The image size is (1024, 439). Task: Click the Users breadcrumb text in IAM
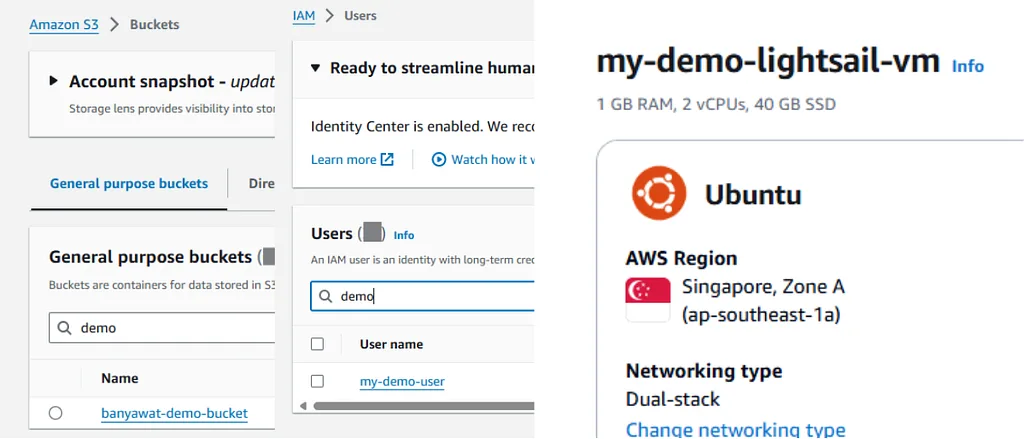pos(360,15)
